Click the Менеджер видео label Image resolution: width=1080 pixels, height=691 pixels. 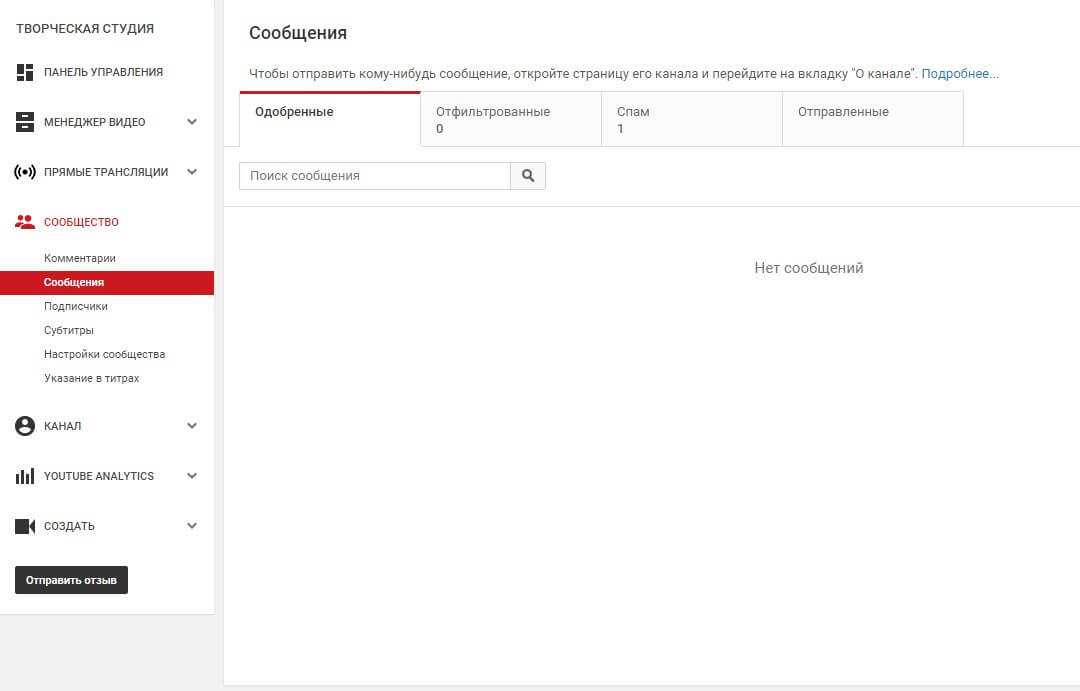94,122
